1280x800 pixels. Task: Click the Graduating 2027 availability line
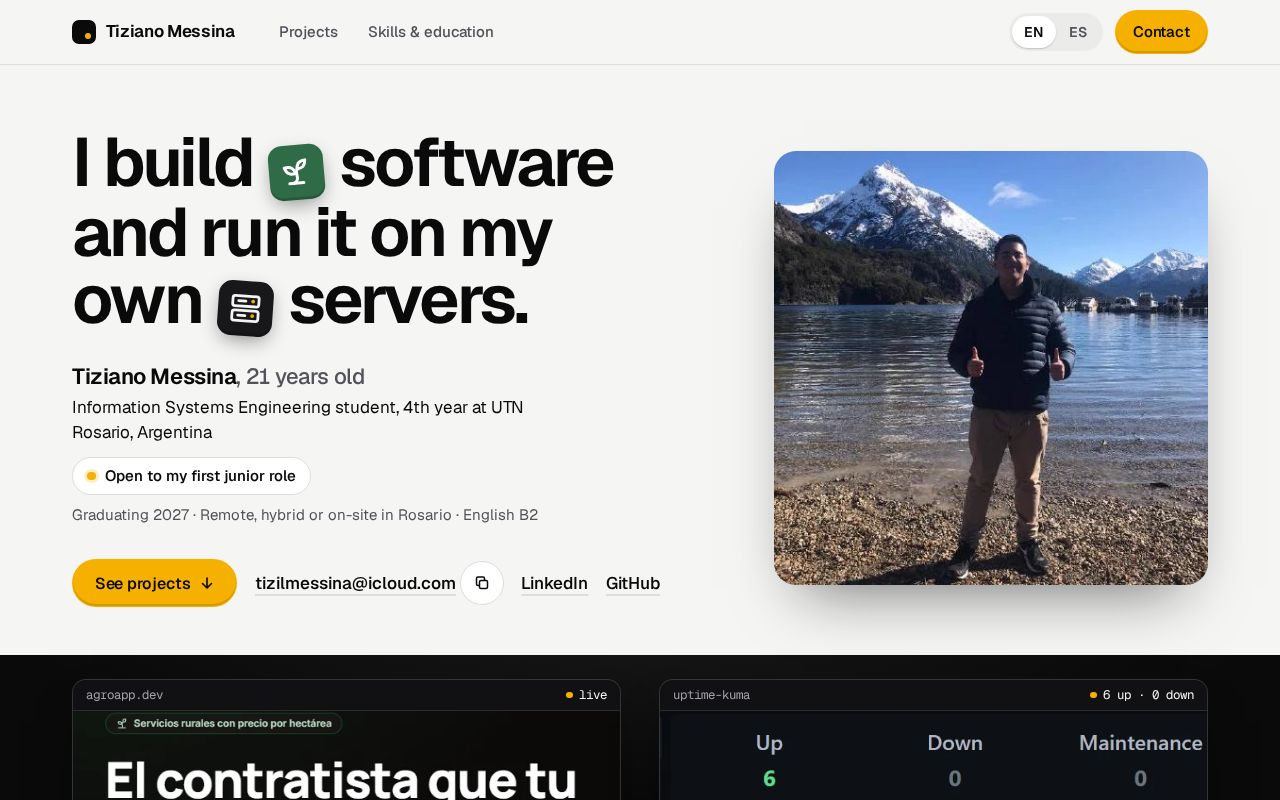tap(305, 515)
